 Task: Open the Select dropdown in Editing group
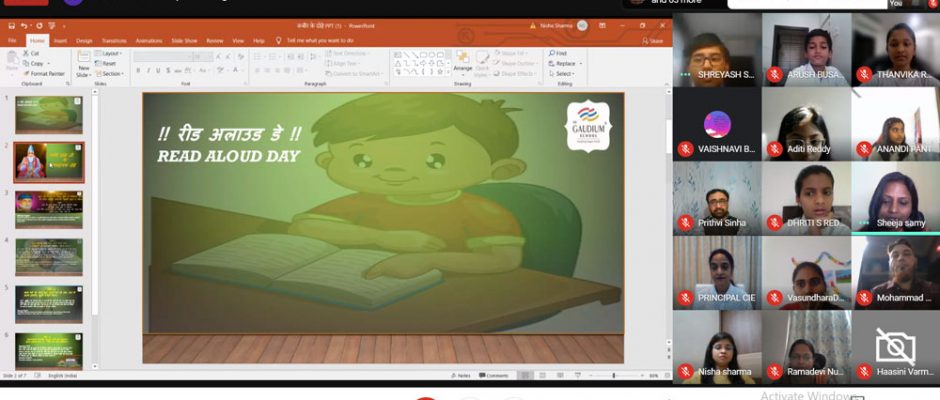click(x=562, y=73)
